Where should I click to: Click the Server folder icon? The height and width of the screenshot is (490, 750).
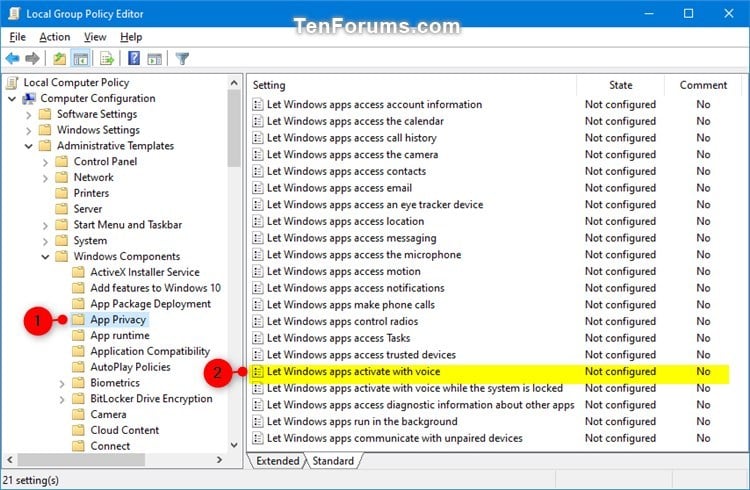(61, 209)
